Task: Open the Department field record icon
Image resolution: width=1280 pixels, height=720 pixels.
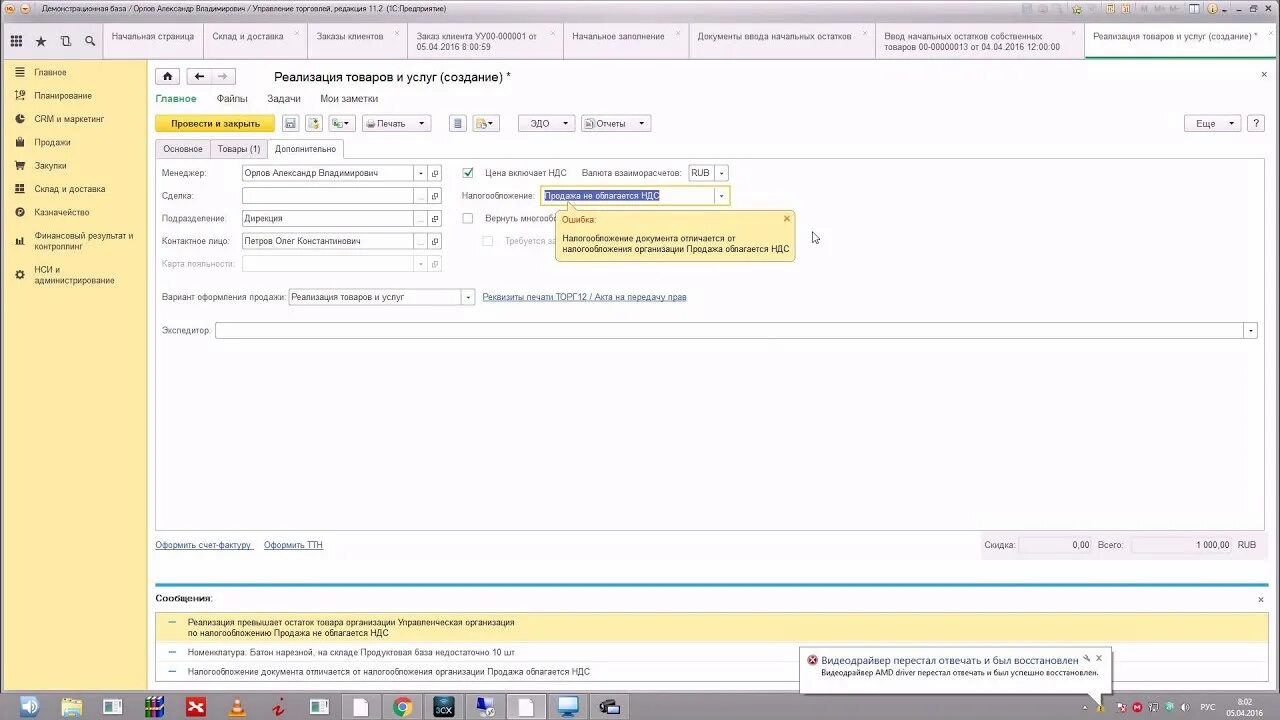Action: (x=435, y=218)
